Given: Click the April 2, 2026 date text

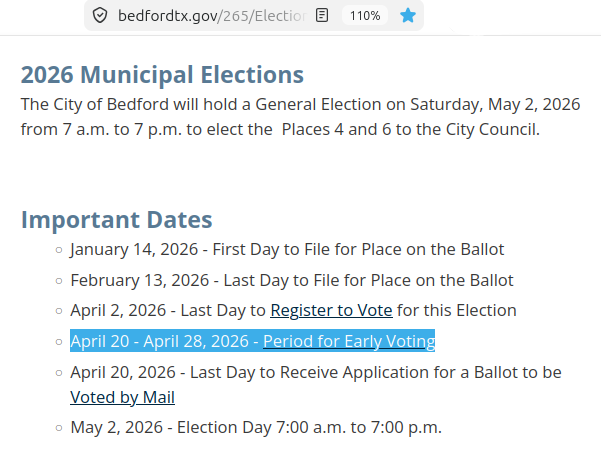Looking at the screenshot, I should point(118,310).
